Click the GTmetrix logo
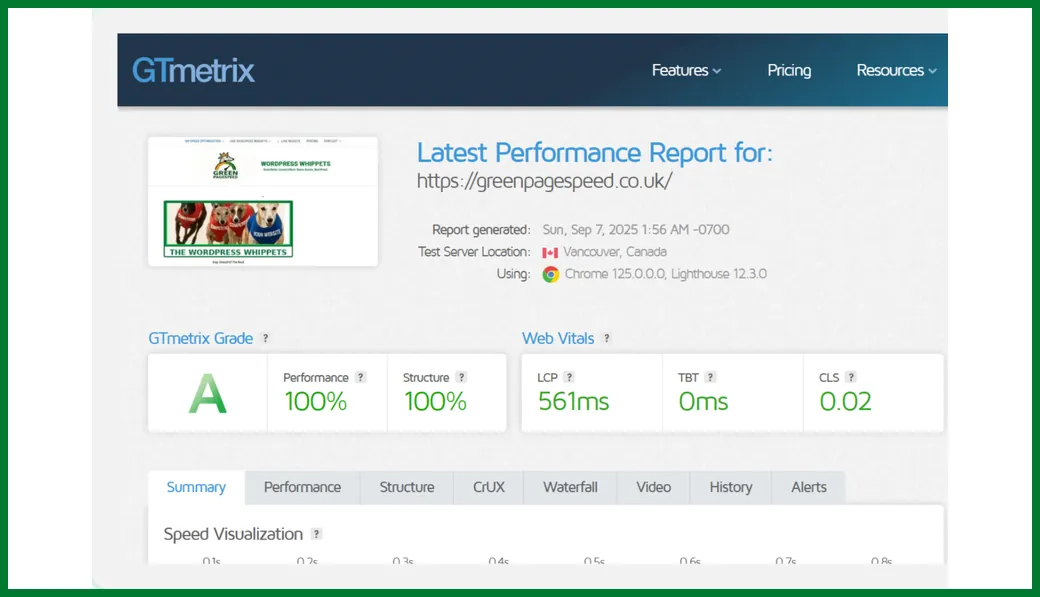 pos(193,70)
